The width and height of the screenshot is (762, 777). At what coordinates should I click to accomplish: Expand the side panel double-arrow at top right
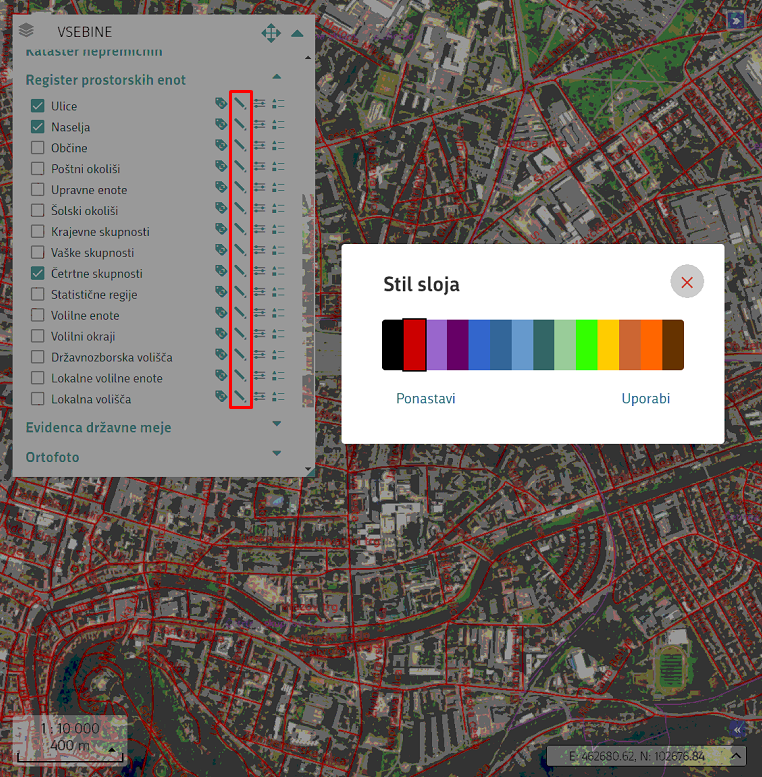[x=736, y=20]
